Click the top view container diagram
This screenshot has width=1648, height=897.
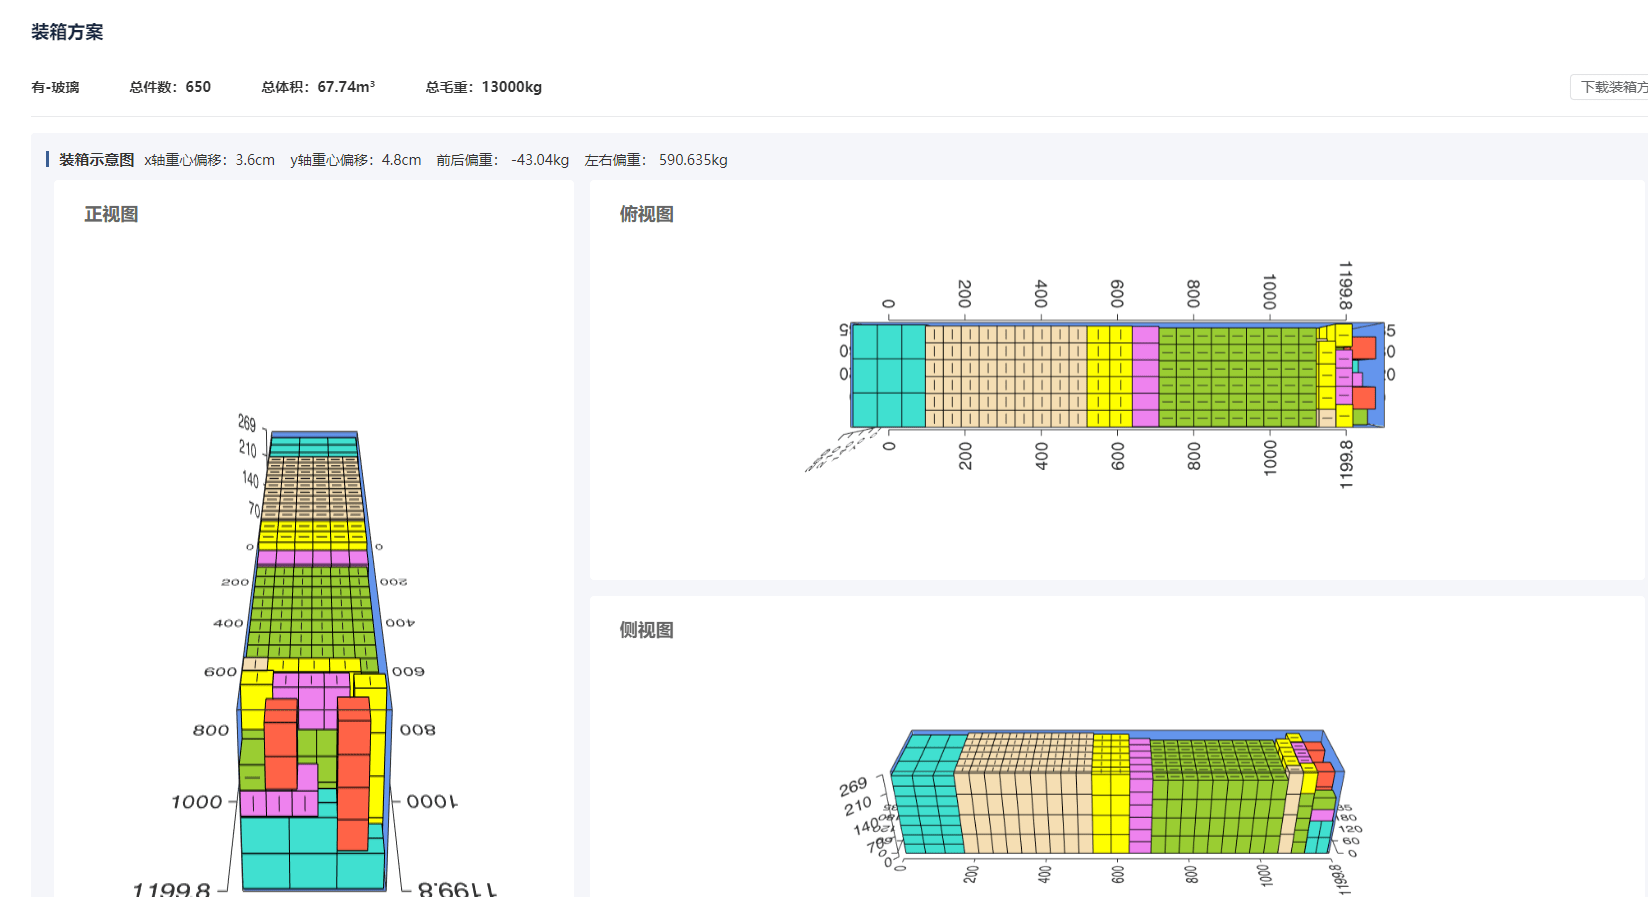(x=1117, y=375)
